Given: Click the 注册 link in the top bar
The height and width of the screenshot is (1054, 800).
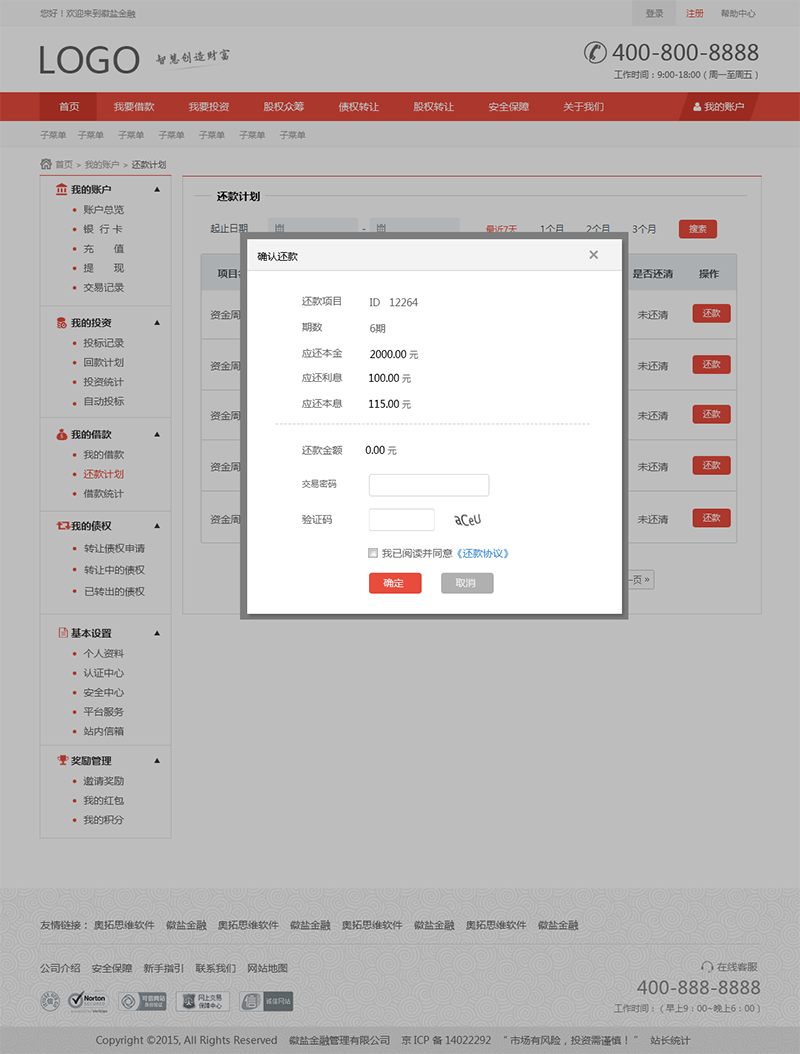Looking at the screenshot, I should (697, 13).
